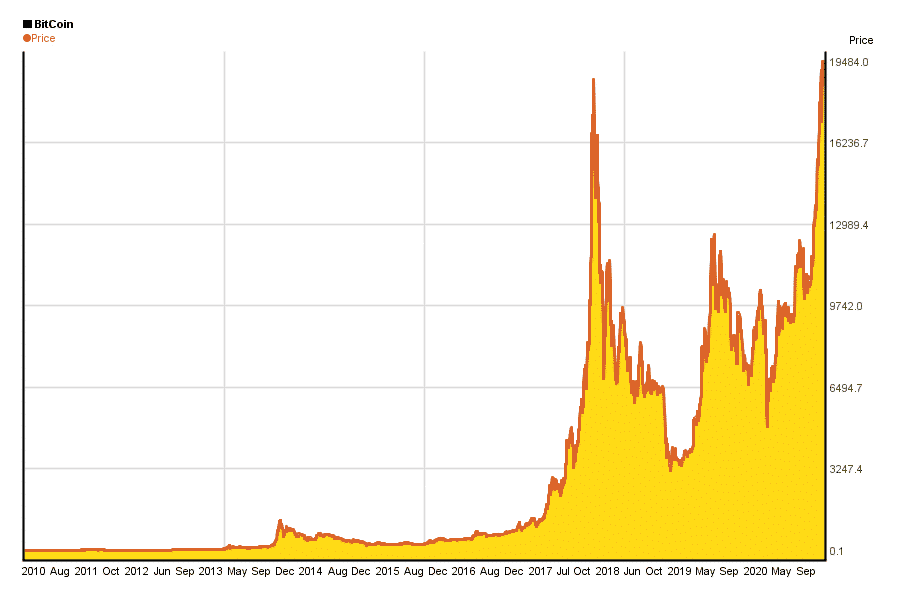The image size is (900, 600).
Task: Click the 2012 year label on time axis
Action: (137, 571)
